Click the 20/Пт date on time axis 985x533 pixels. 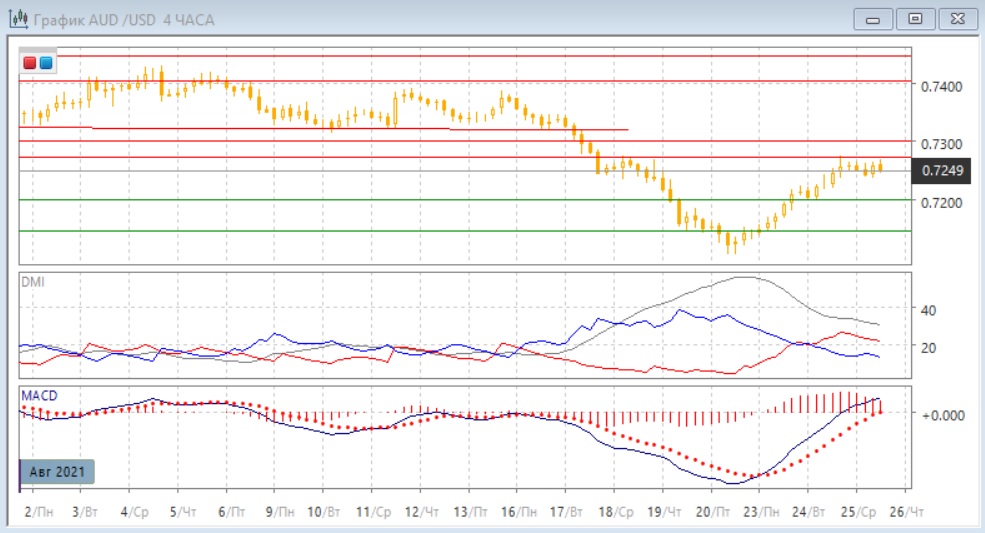click(x=712, y=511)
